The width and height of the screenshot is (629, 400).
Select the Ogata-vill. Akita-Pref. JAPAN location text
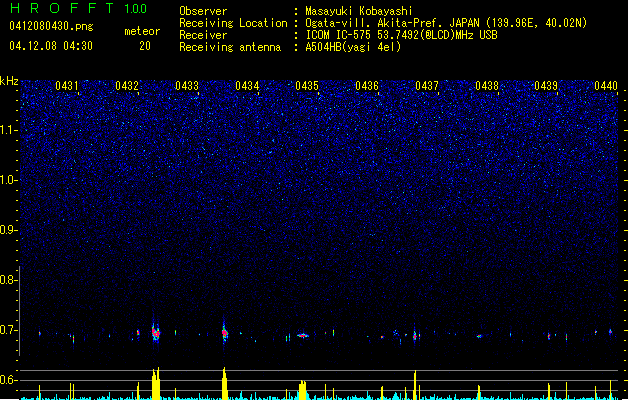tap(446, 23)
